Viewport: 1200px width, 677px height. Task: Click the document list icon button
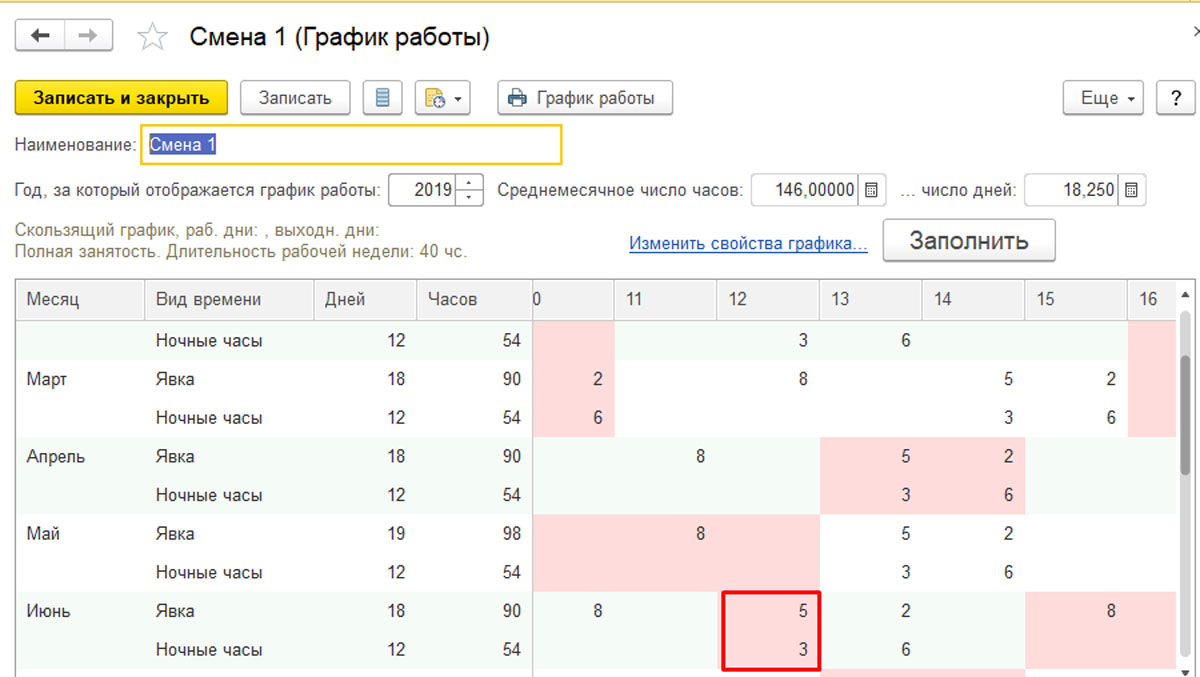click(382, 98)
